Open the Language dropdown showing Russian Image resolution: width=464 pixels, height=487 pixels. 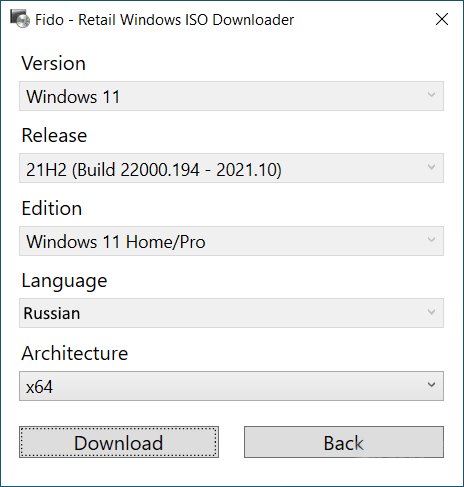tap(231, 313)
